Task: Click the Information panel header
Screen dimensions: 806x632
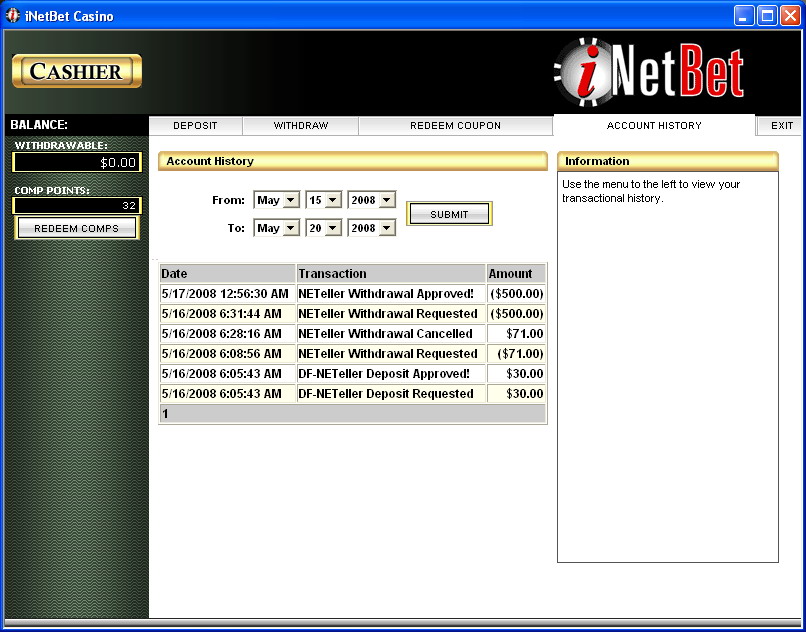Action: coord(668,161)
